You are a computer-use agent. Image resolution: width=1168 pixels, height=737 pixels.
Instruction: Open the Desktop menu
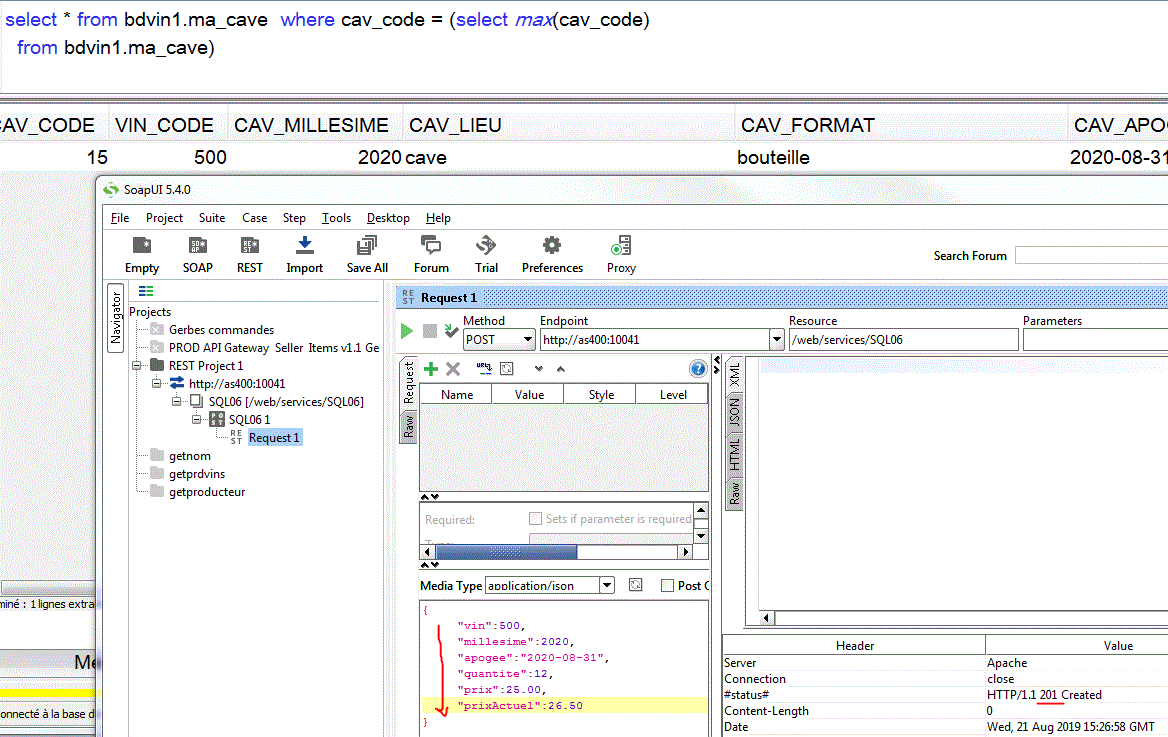[388, 218]
